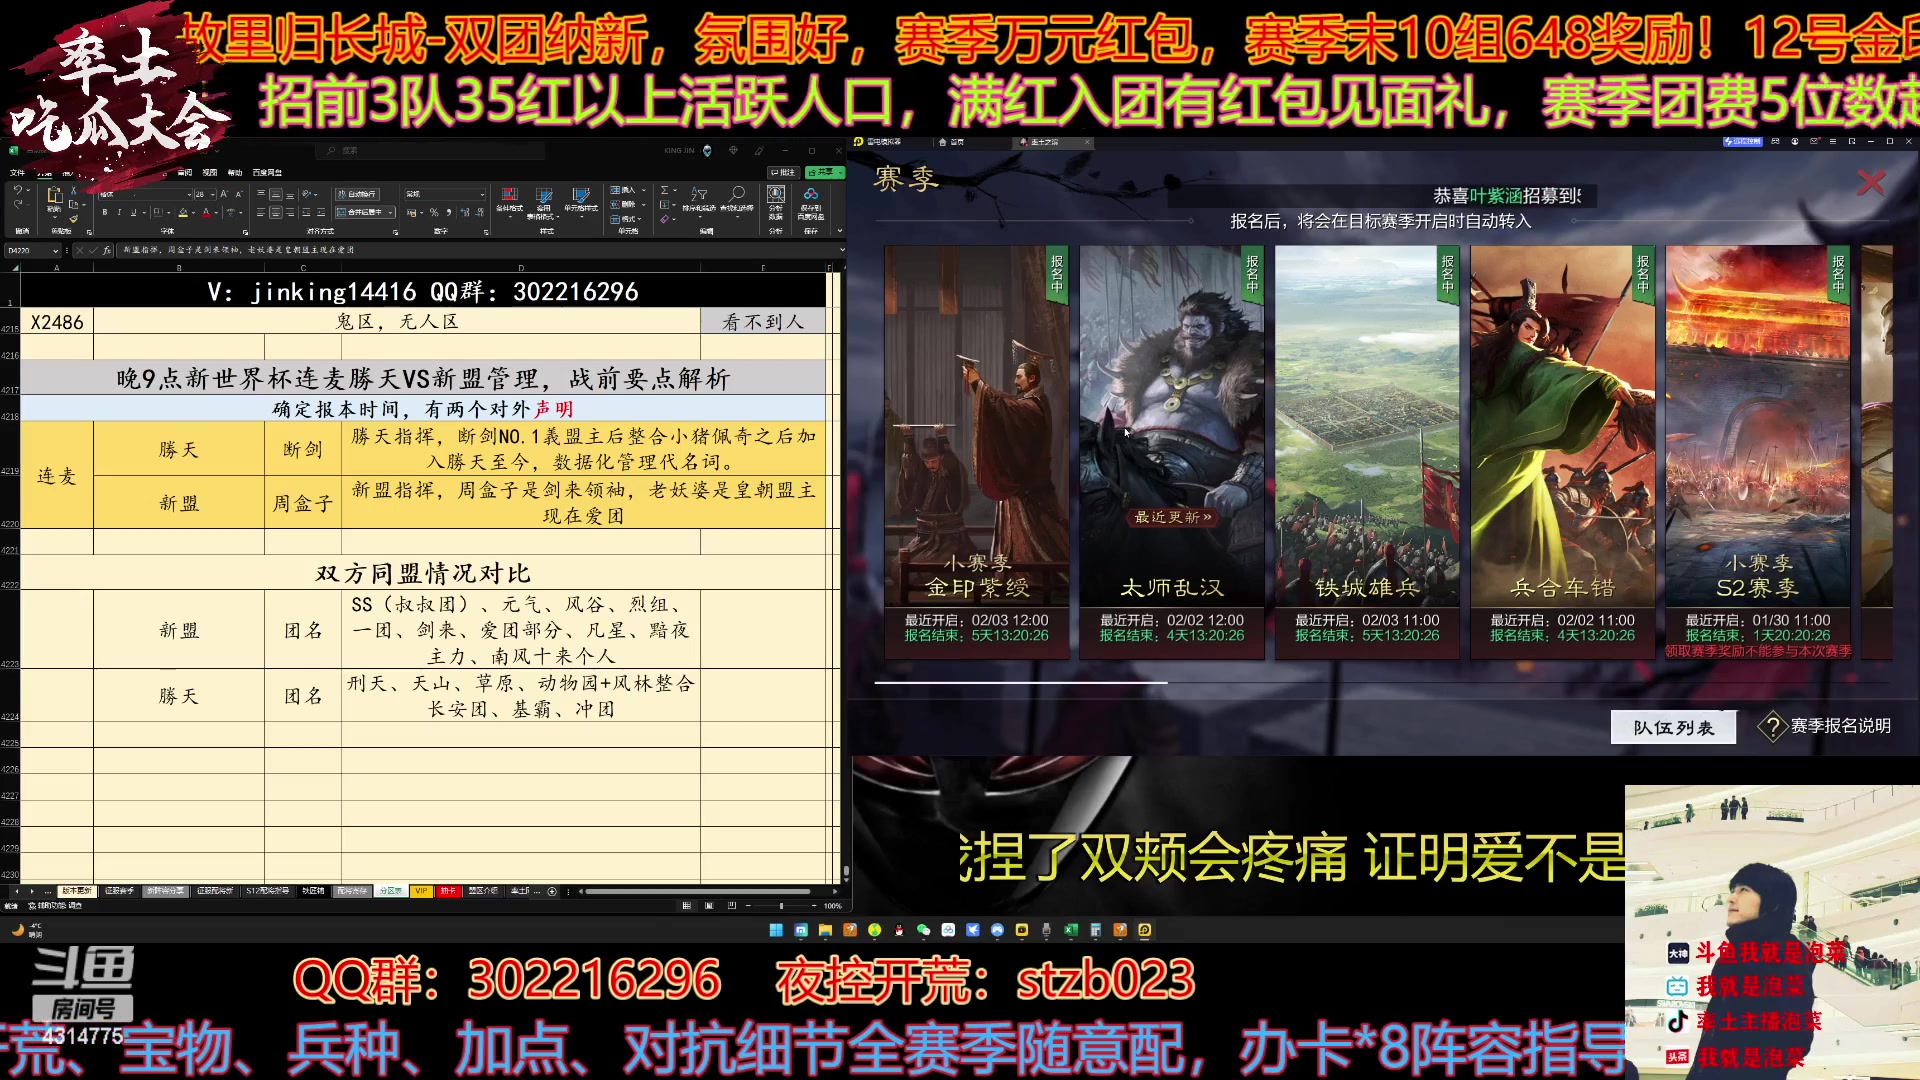Select the 金印紫绶 season card
The image size is (1920, 1080).
977,452
